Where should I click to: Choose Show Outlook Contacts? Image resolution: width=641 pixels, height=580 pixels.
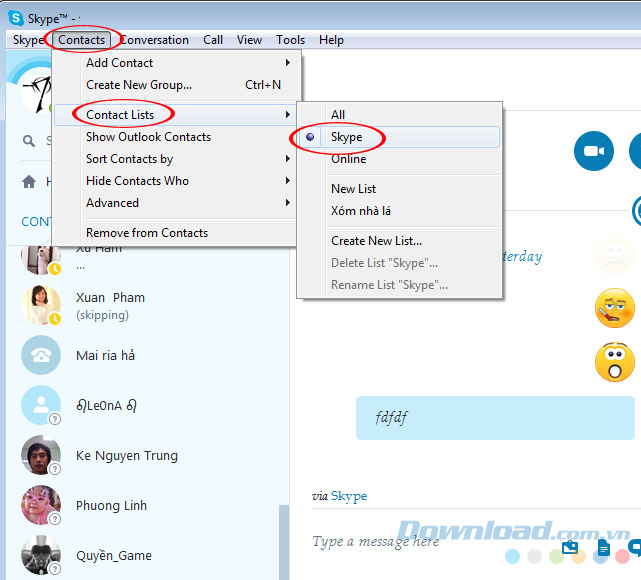tap(176, 137)
